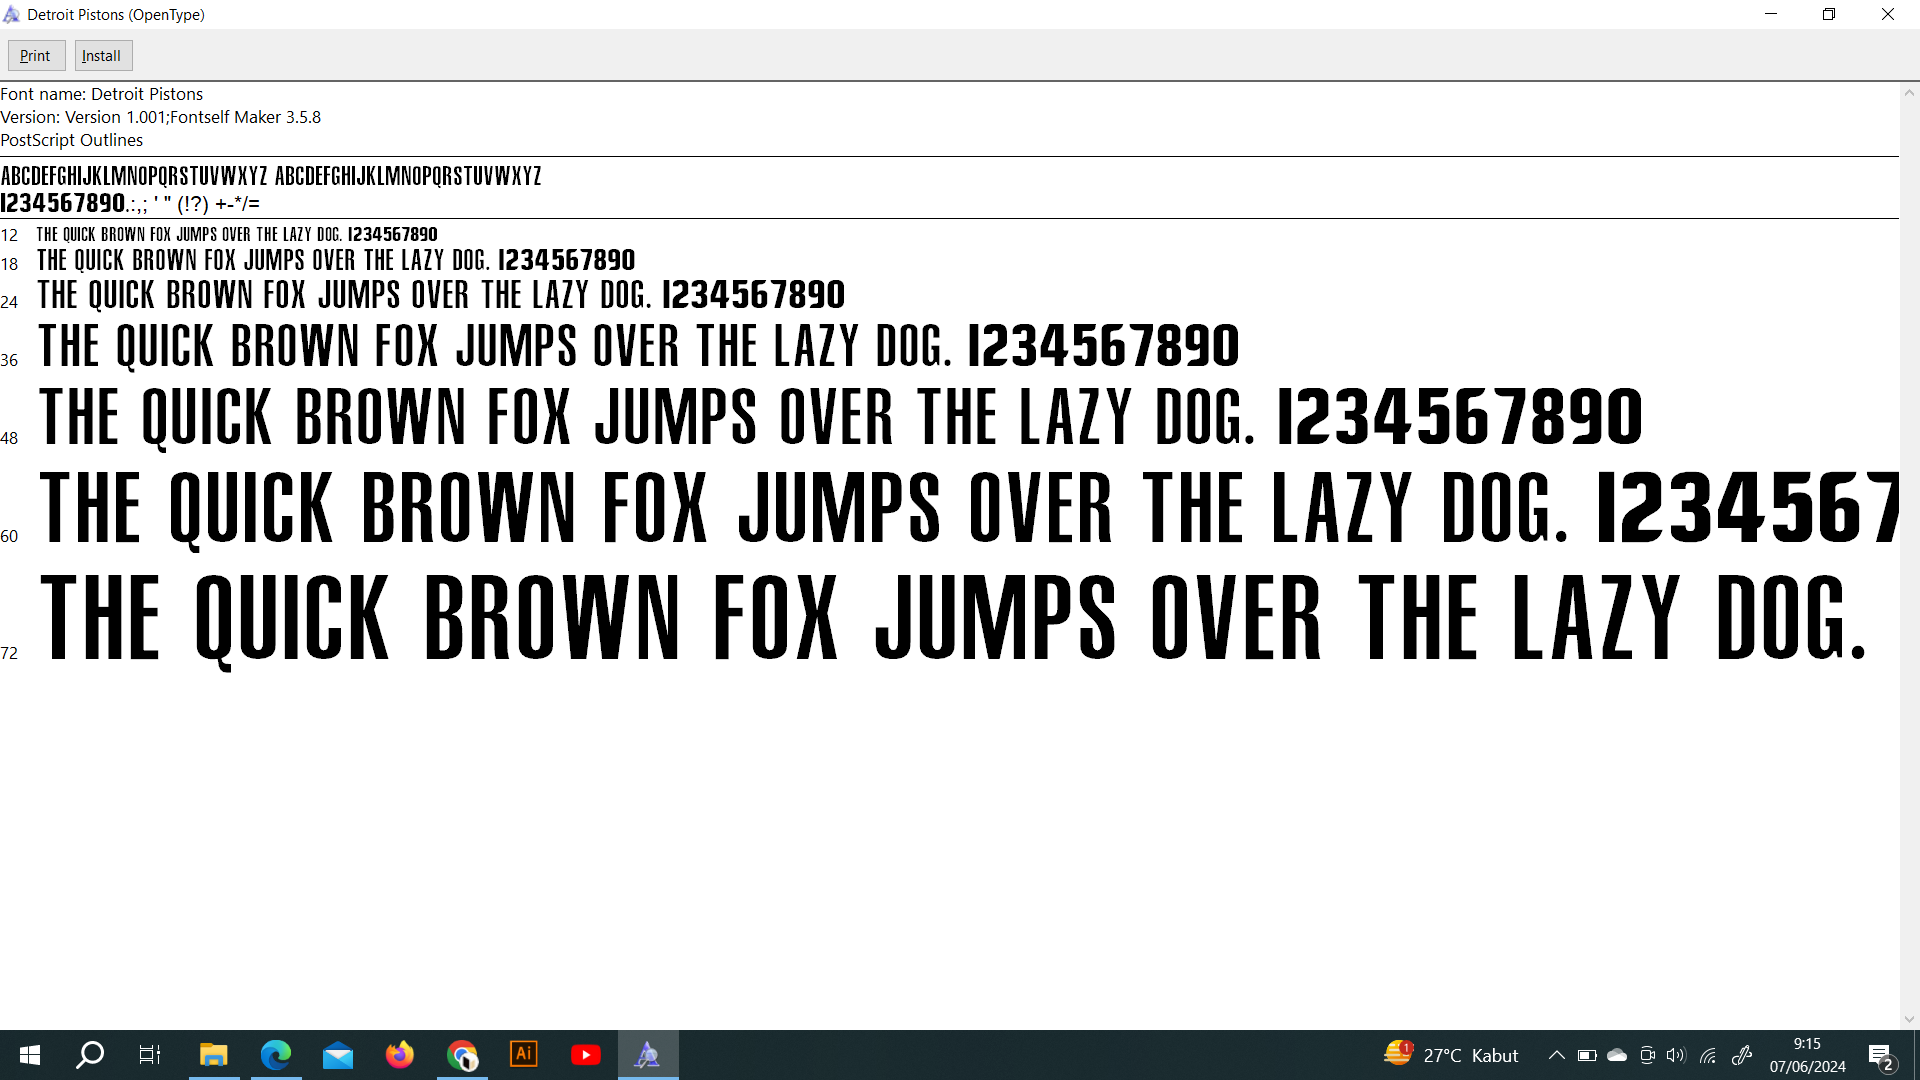Open Adobe Illustrator from taskbar
The image size is (1920, 1080).
[524, 1055]
